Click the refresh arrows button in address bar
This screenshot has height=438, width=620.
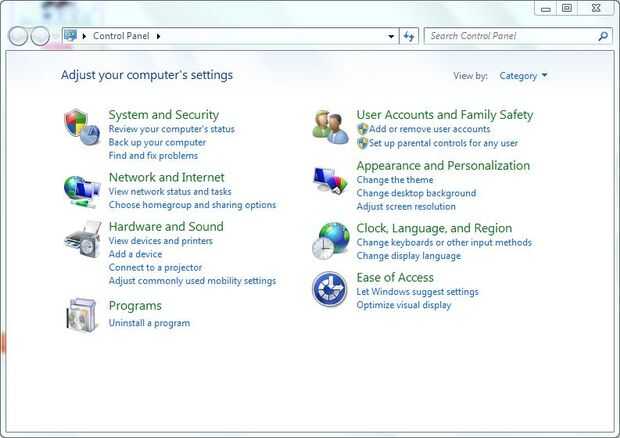[409, 36]
